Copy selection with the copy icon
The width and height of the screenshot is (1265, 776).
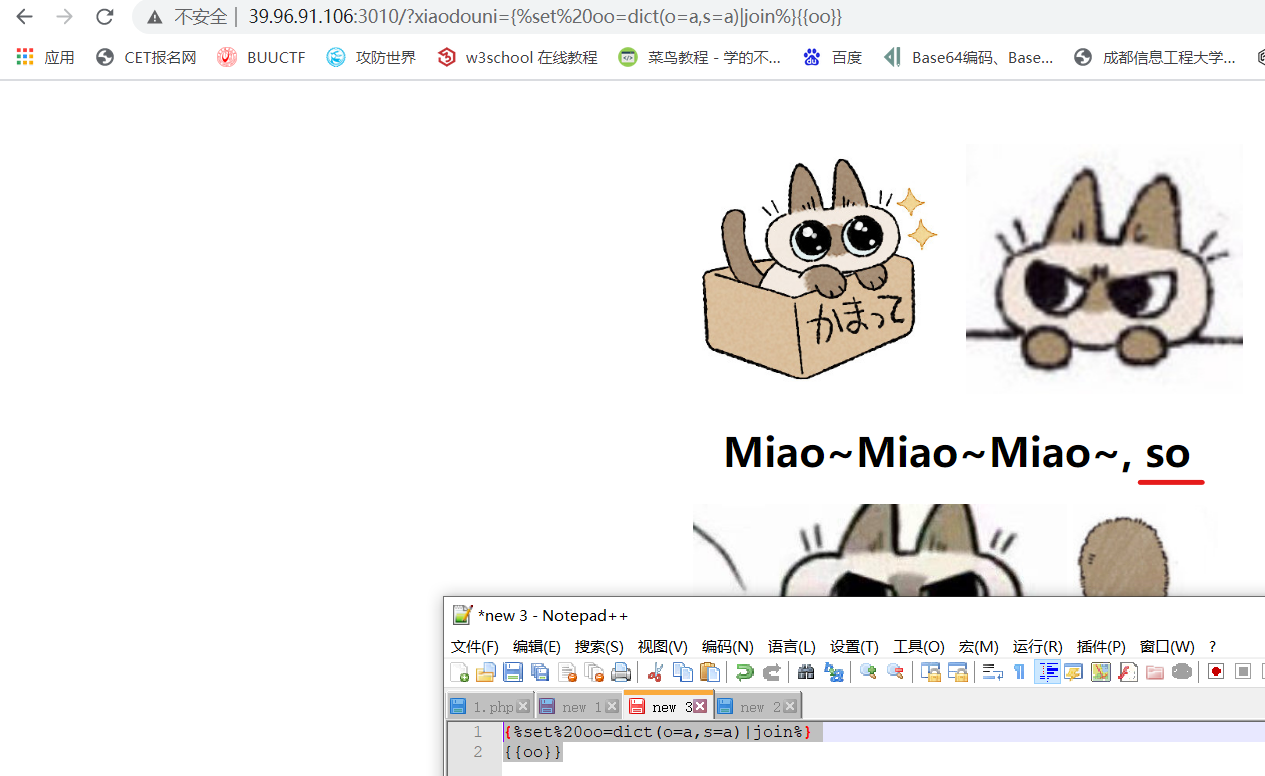tap(683, 672)
